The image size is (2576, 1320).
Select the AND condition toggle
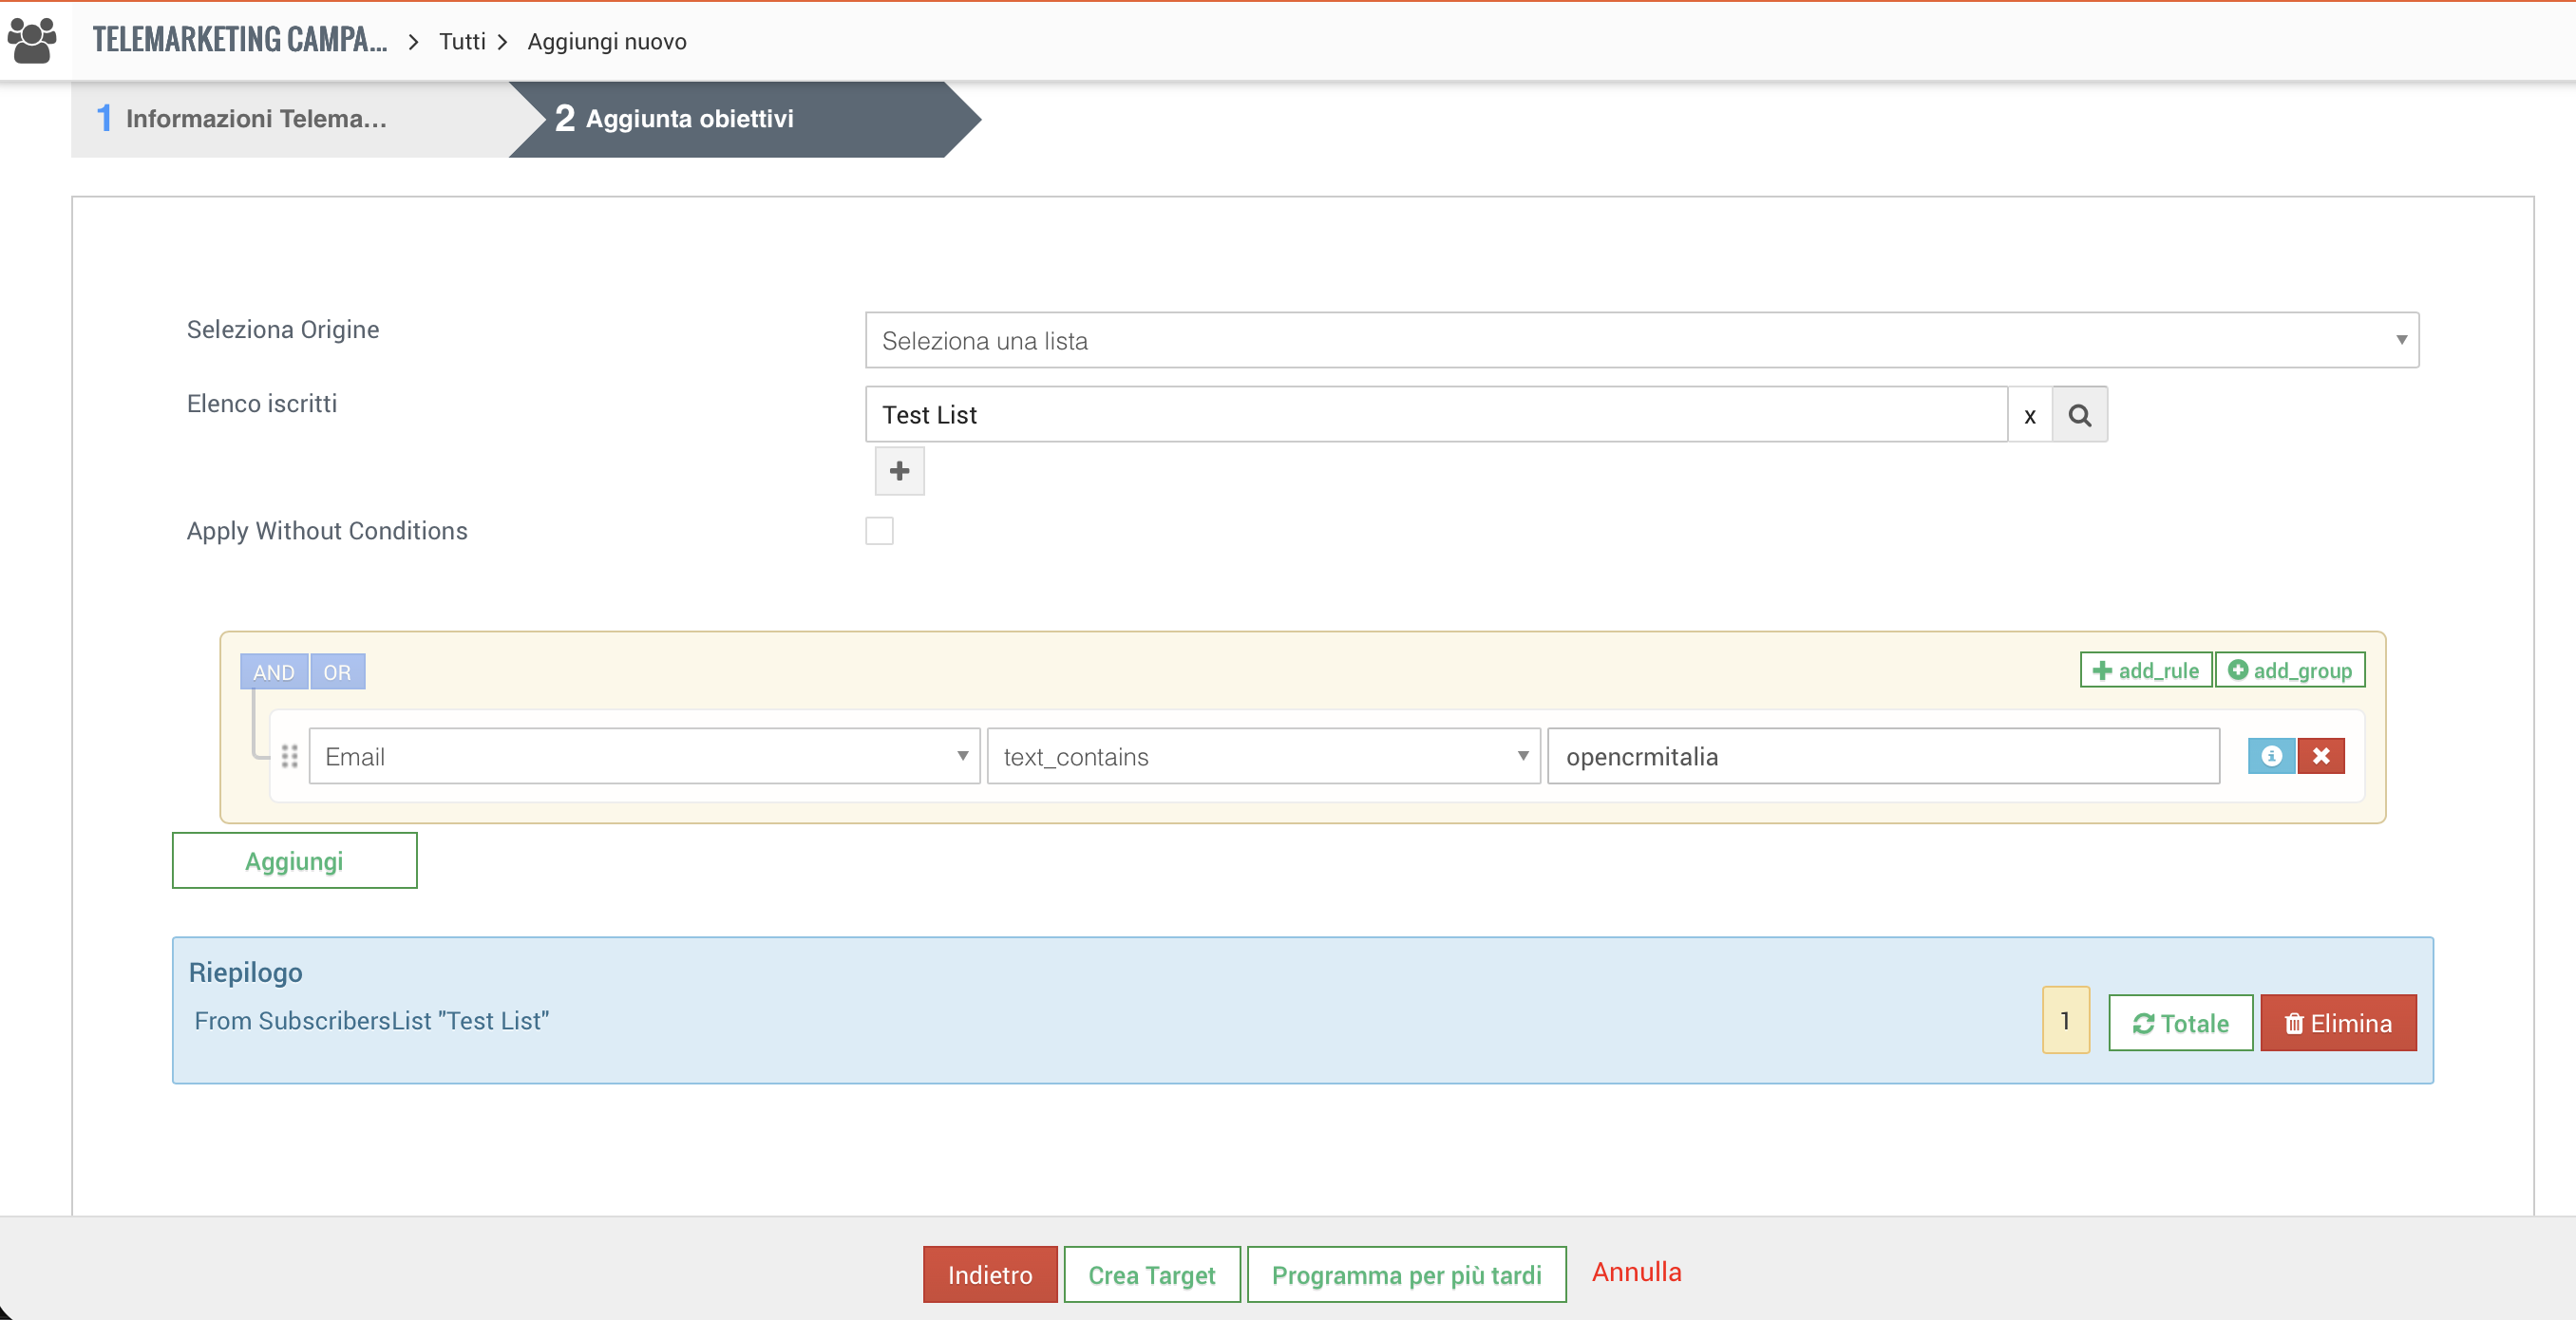[274, 672]
